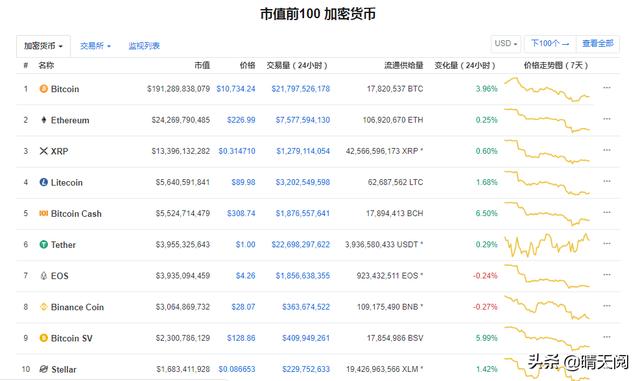
Task: Click Tether market cap $3,955,325,643
Action: pyautogui.click(x=183, y=245)
